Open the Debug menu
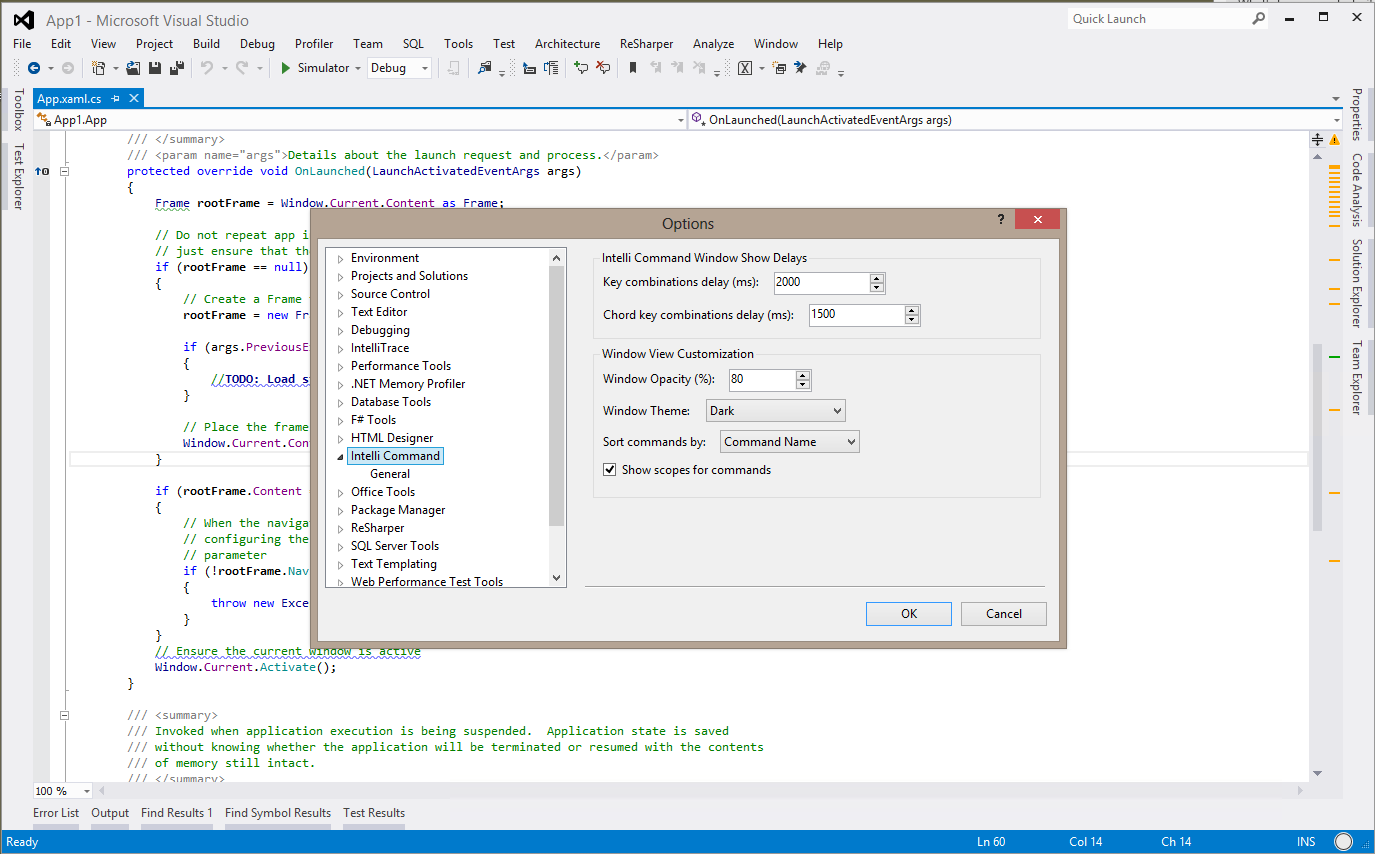The height and width of the screenshot is (854, 1375). pyautogui.click(x=257, y=43)
